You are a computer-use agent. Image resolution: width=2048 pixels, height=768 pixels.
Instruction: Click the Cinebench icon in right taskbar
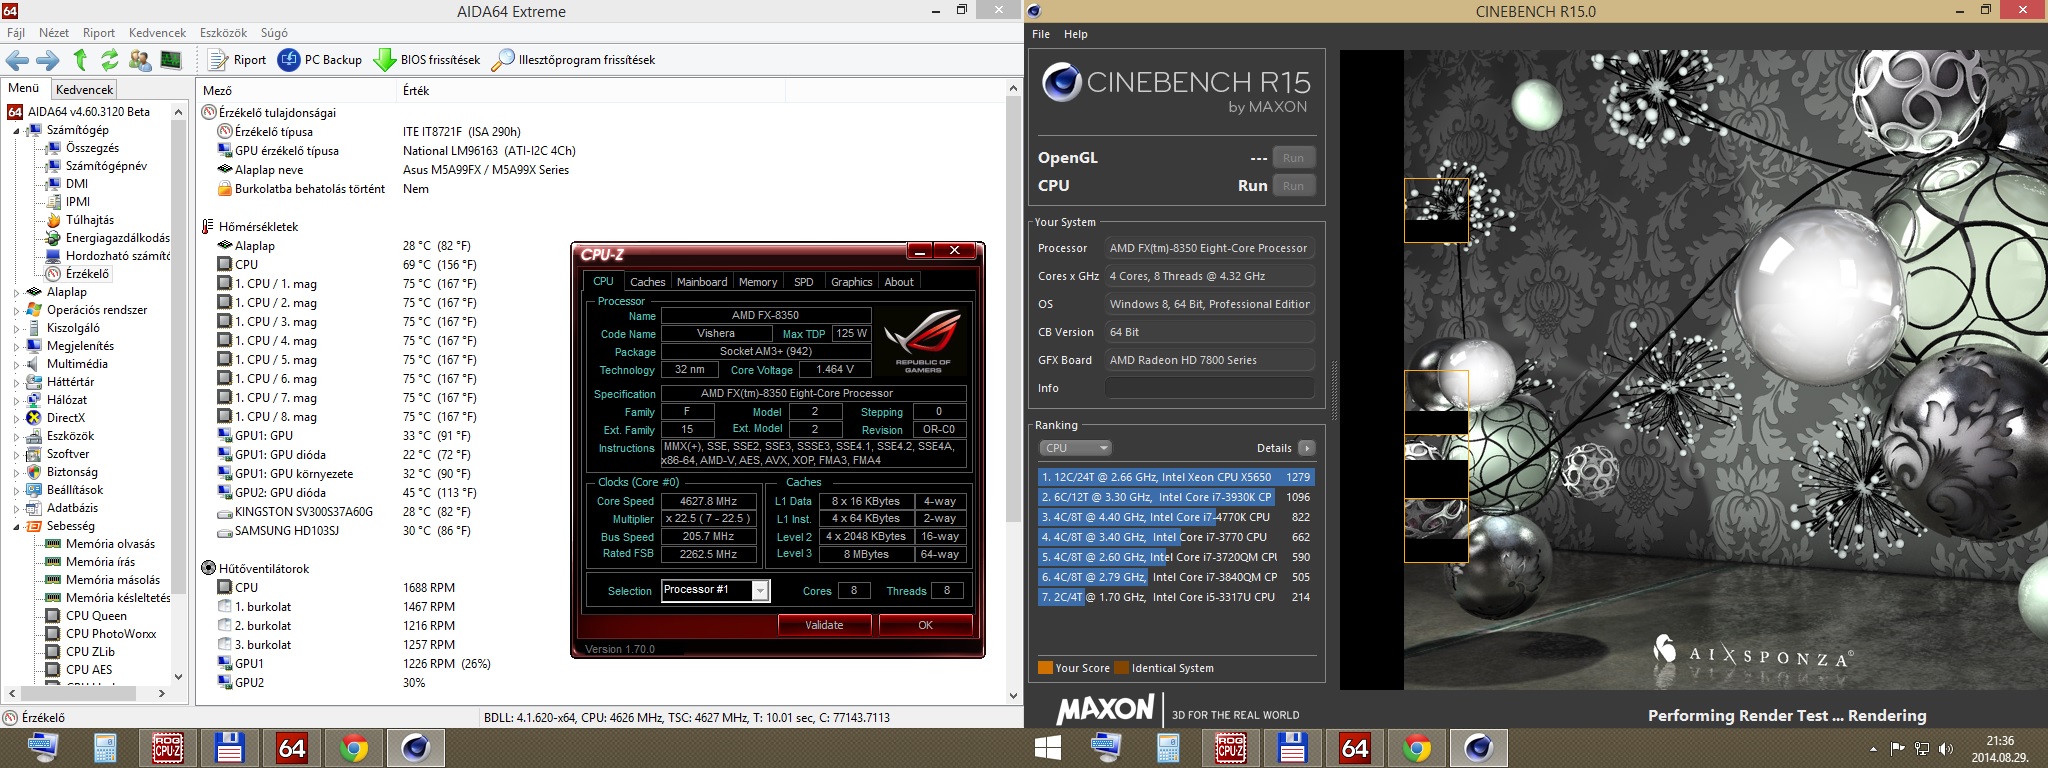click(1478, 748)
